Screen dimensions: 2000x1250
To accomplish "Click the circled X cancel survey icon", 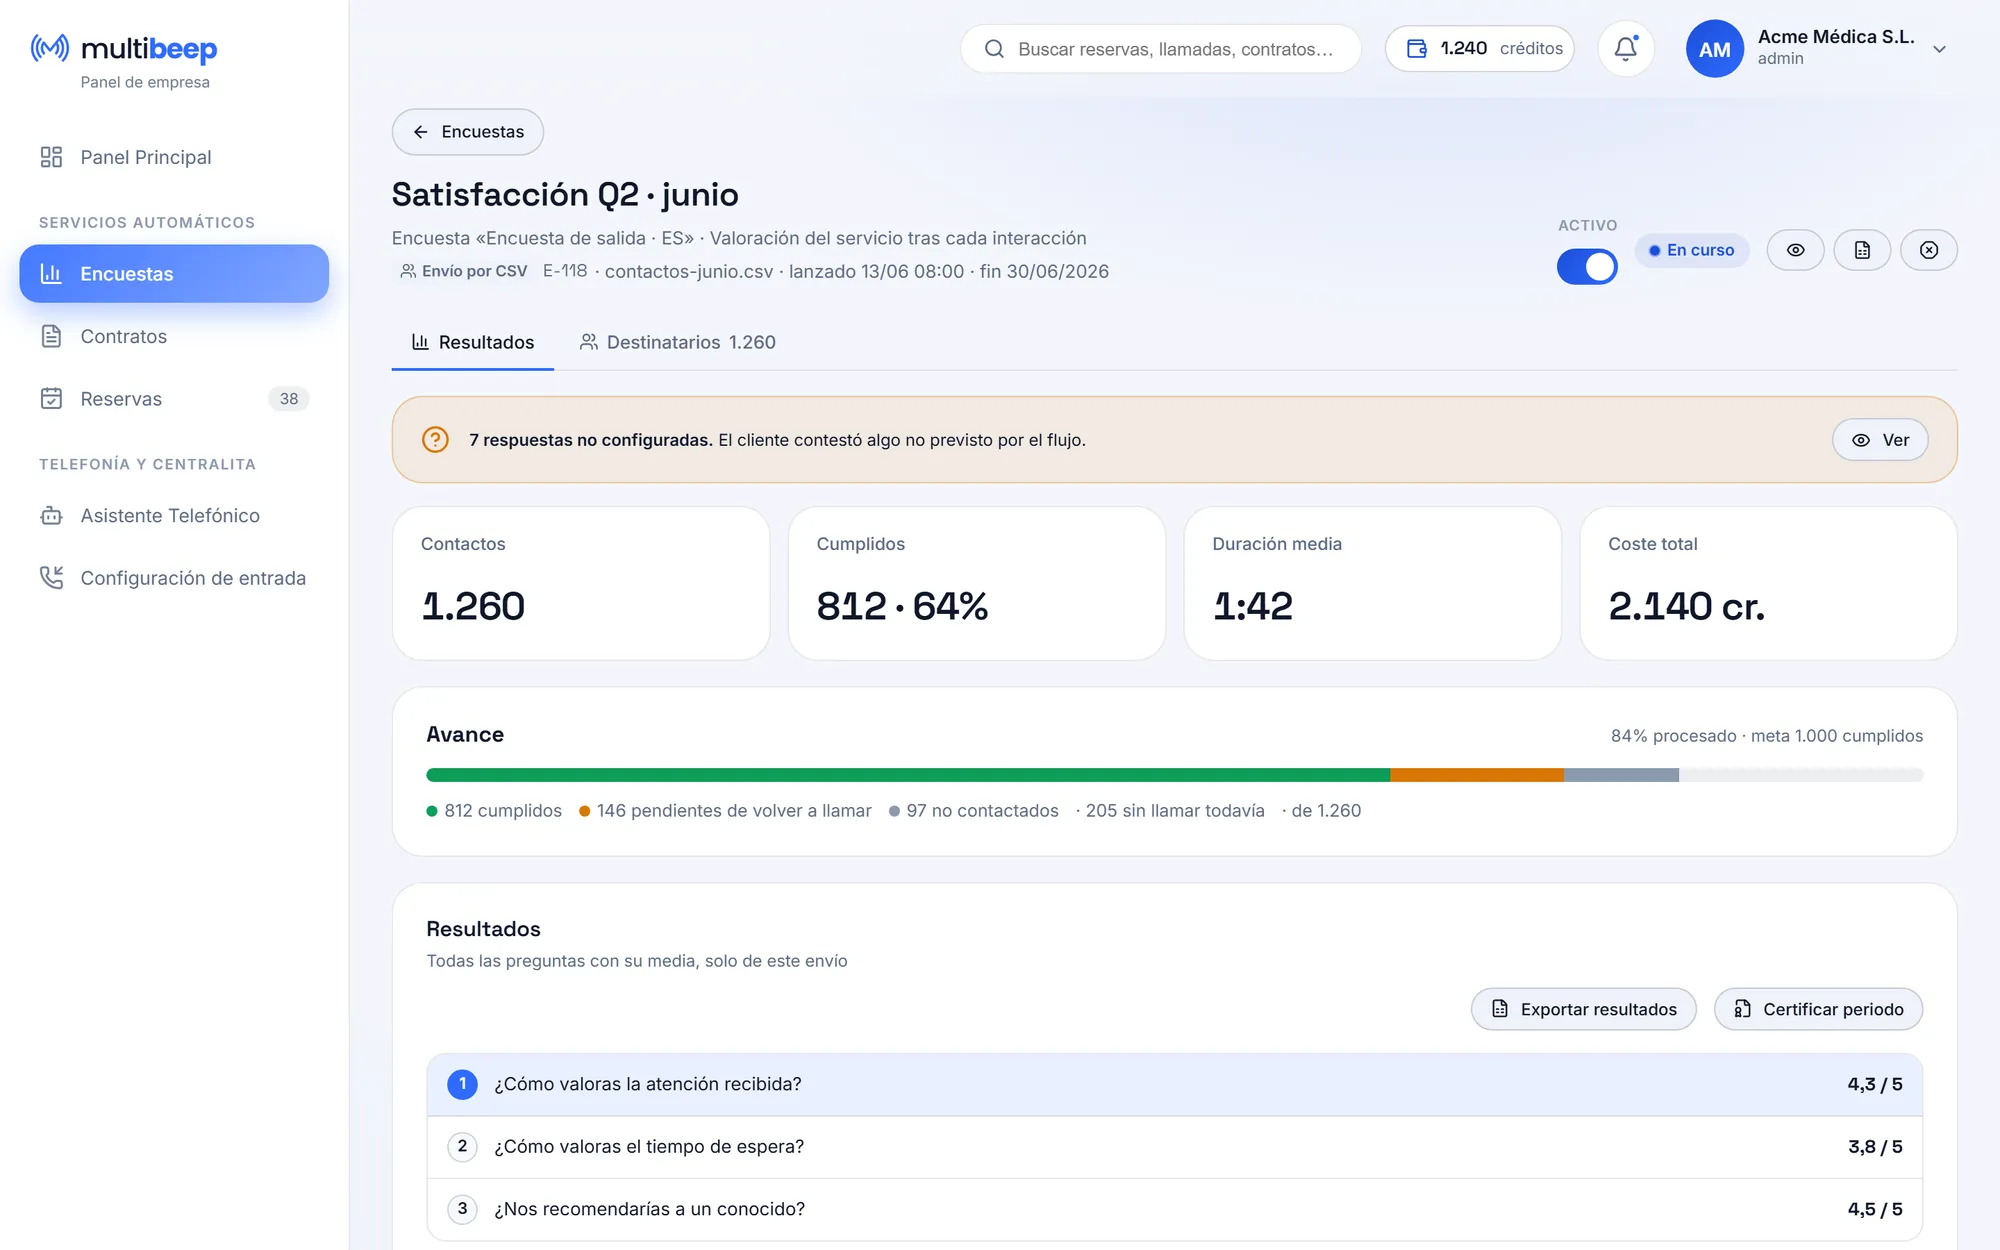I will point(1929,250).
